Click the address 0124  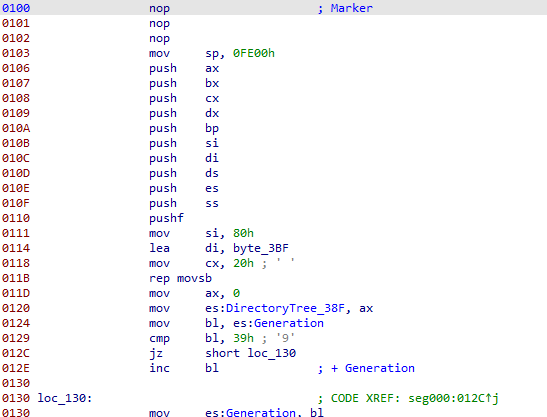coord(16,323)
